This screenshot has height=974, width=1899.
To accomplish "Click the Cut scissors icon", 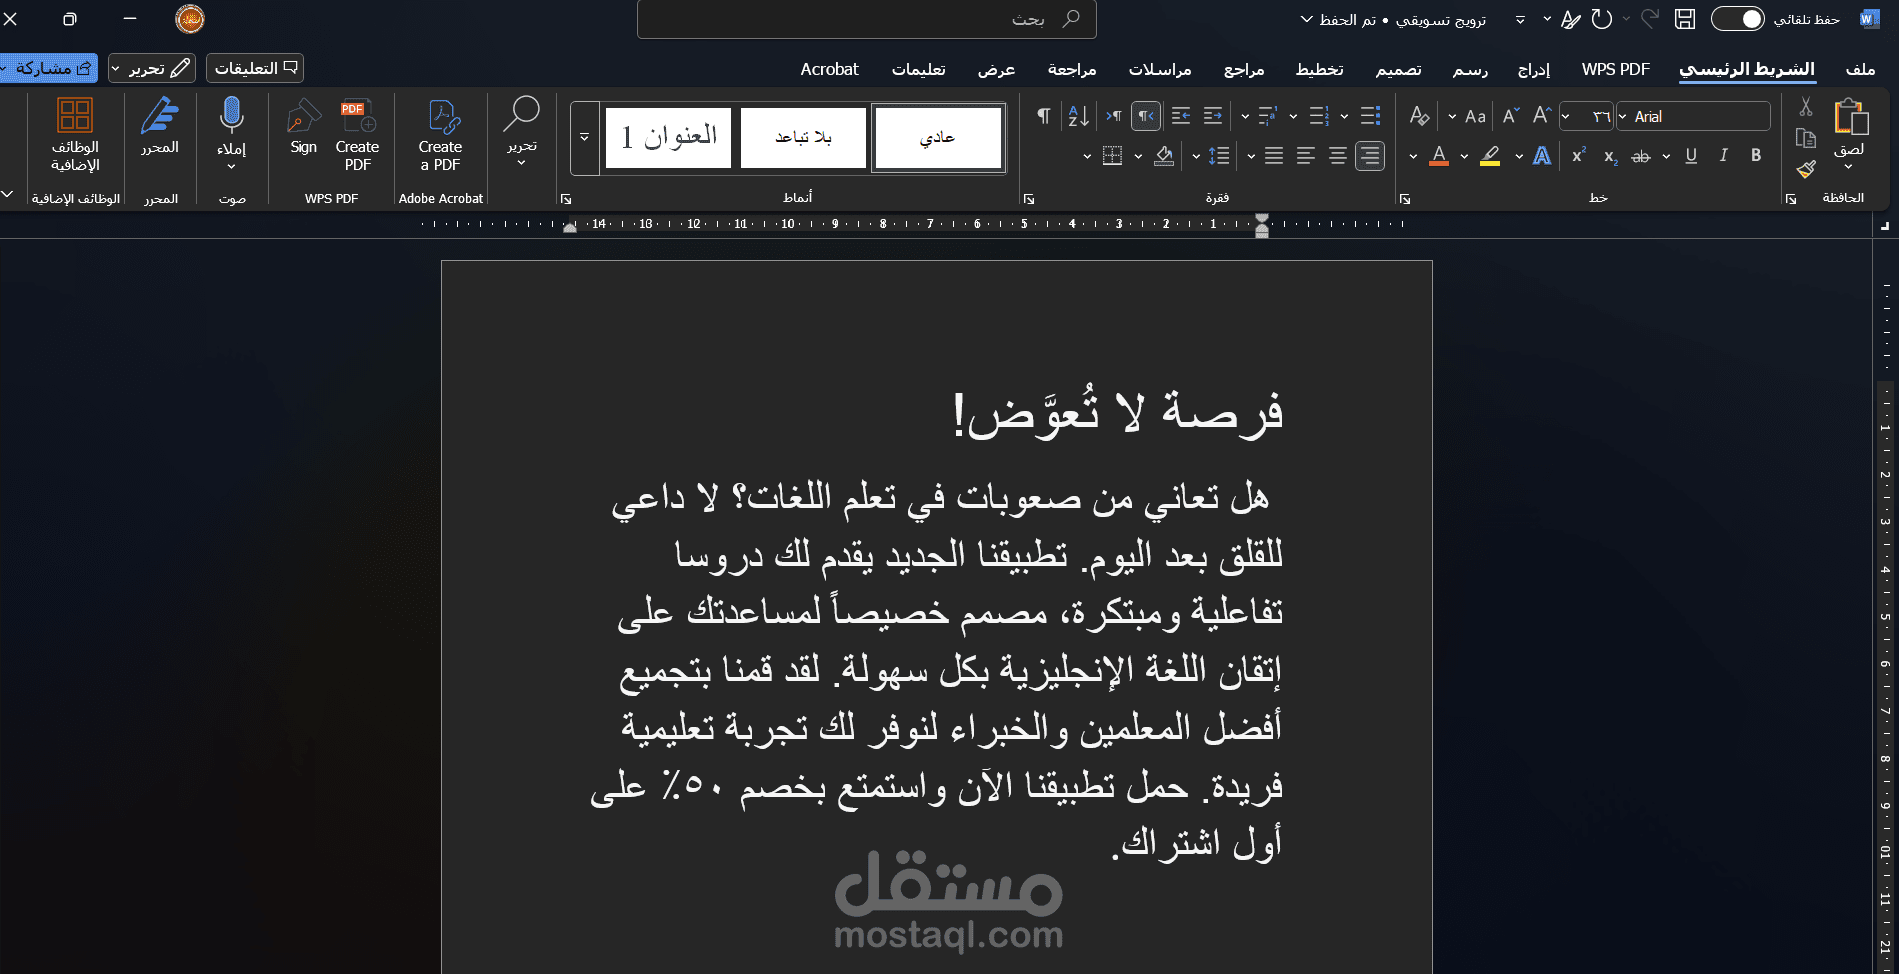I will [1806, 107].
